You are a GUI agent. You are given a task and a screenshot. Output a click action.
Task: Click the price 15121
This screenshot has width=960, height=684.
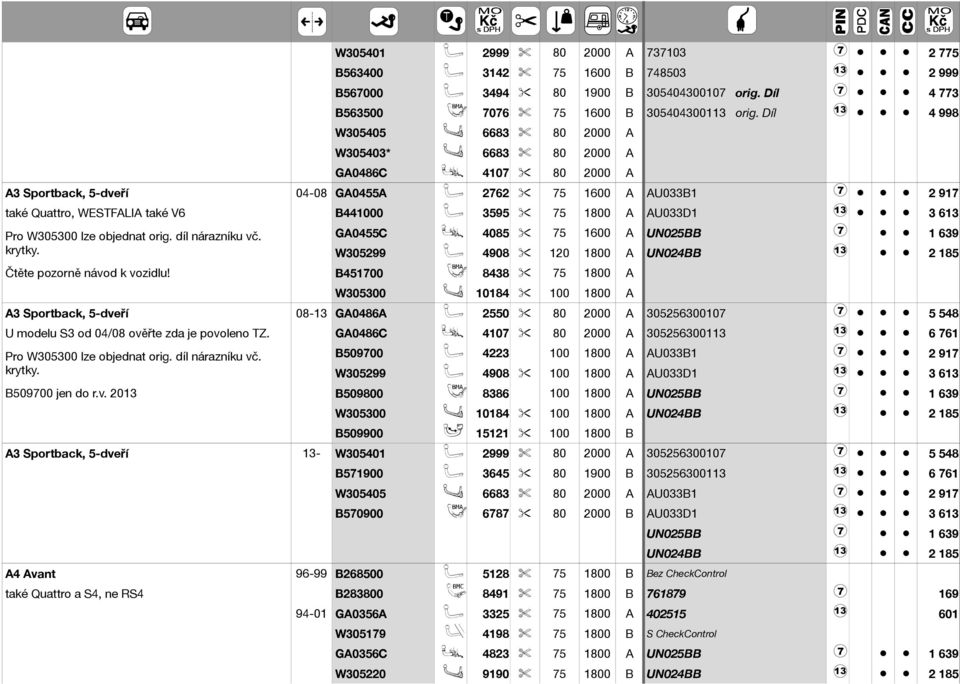pos(492,434)
